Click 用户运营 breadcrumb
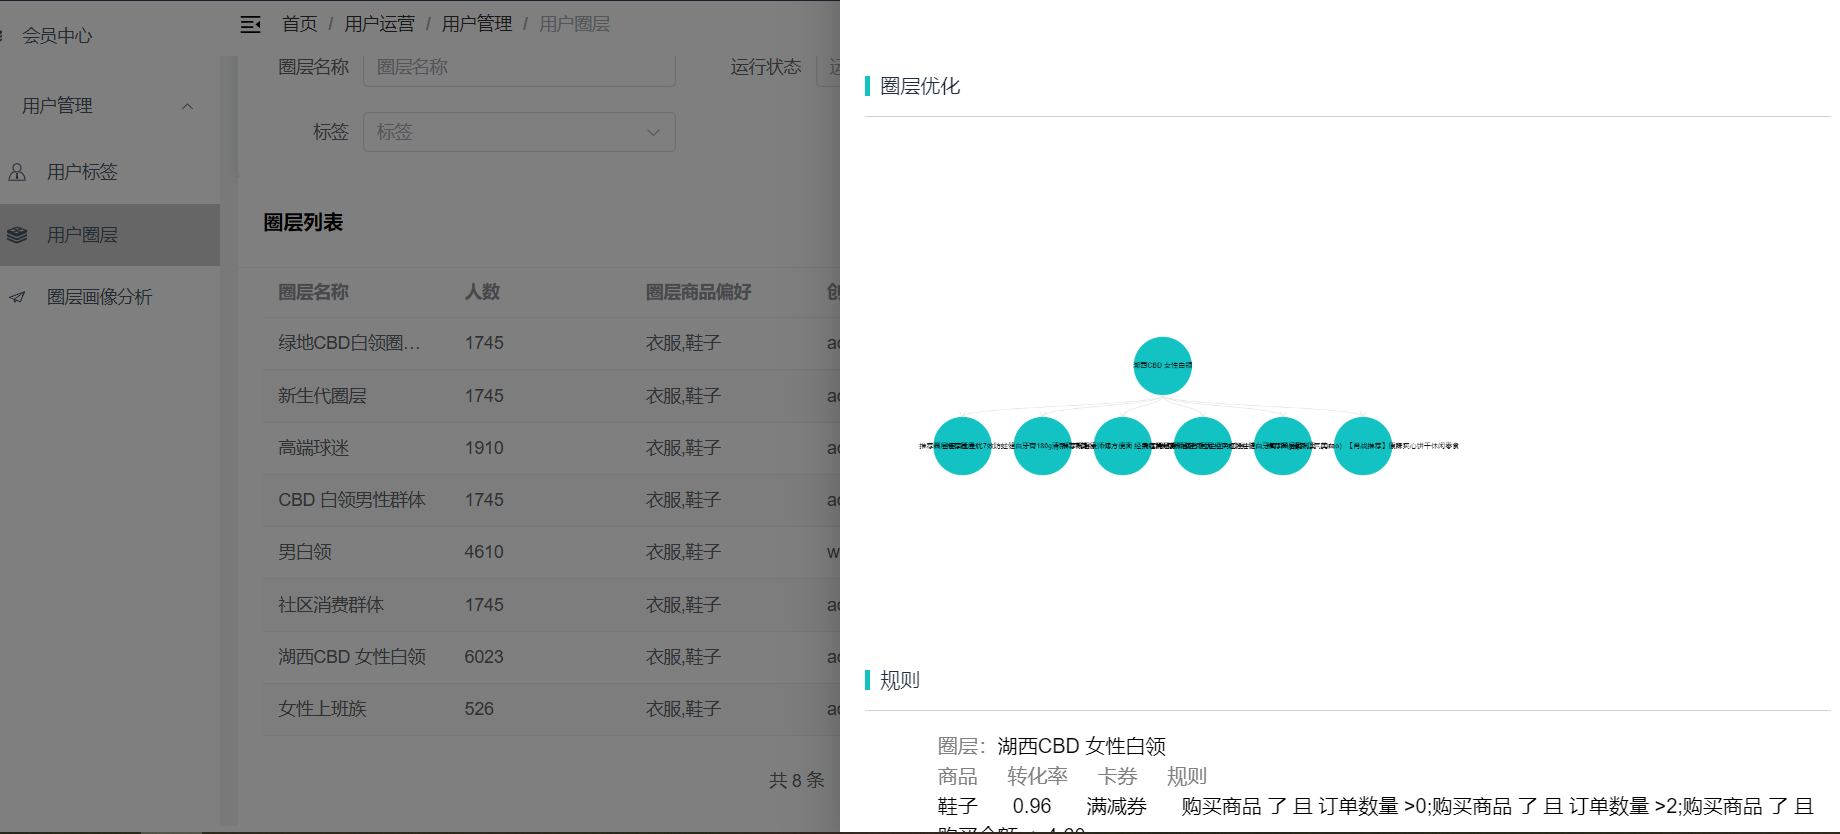 click(379, 24)
